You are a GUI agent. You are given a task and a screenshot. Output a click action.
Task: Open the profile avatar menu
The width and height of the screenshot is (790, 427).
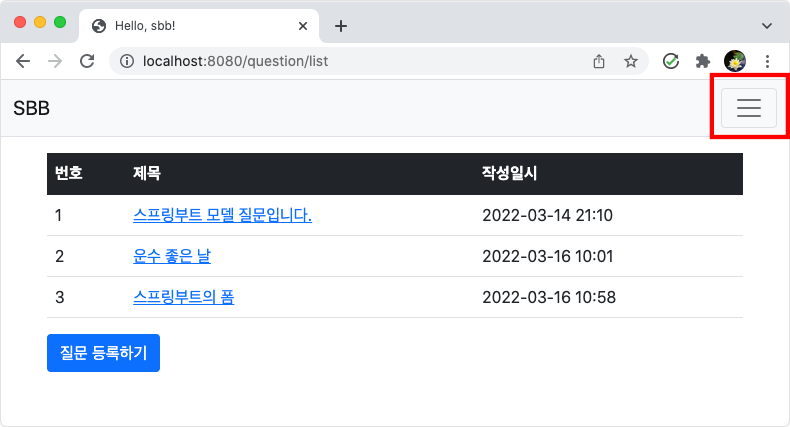click(x=735, y=61)
